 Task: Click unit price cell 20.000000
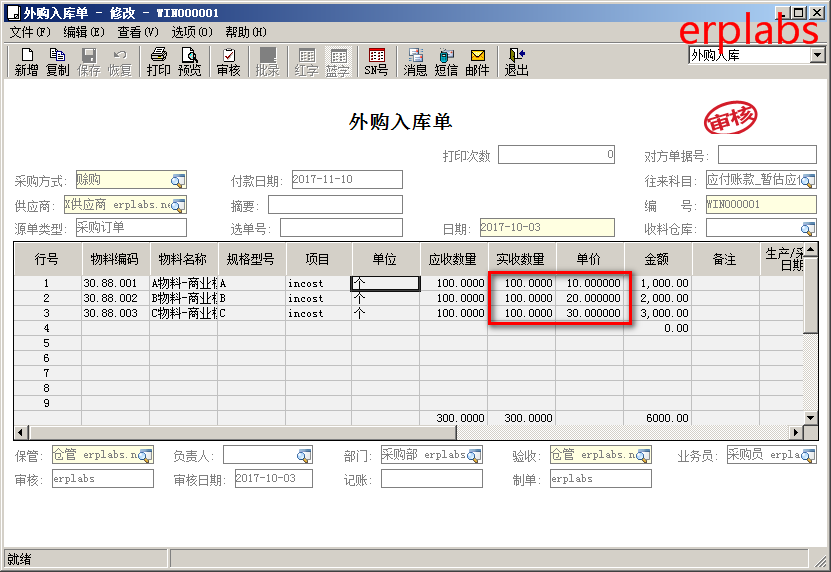coord(589,298)
